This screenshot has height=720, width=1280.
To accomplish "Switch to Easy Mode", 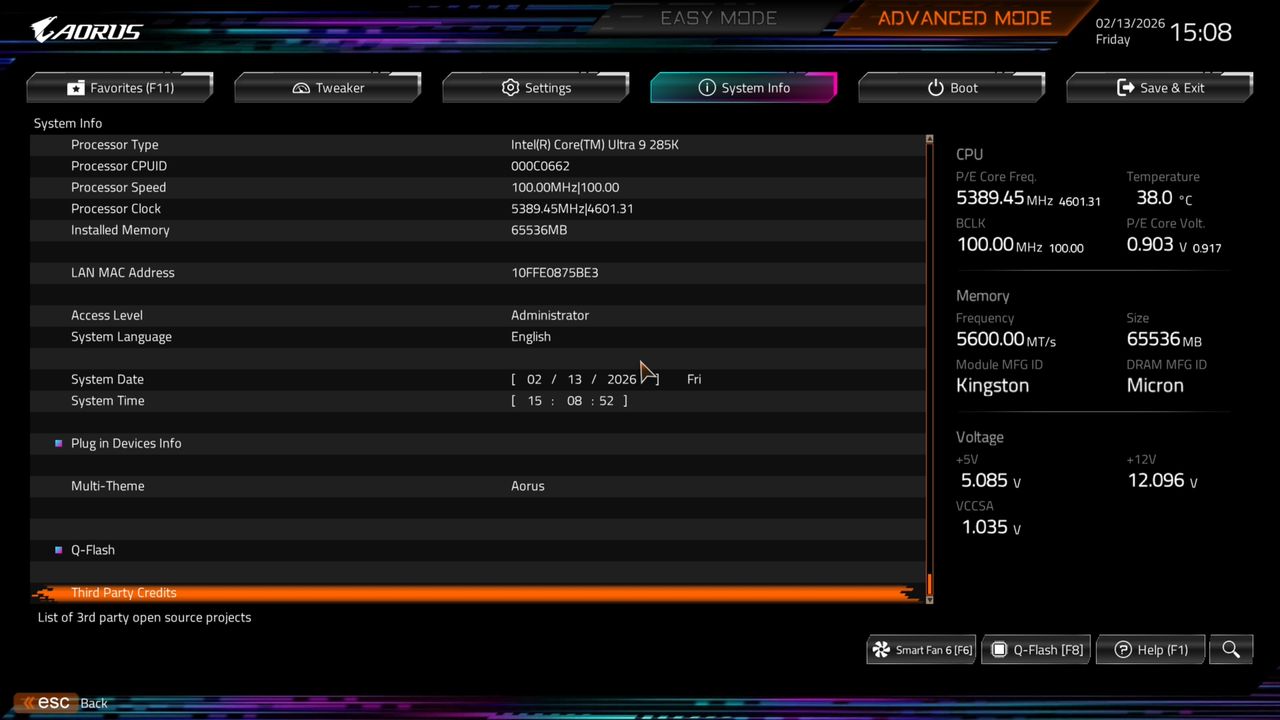I will [718, 17].
